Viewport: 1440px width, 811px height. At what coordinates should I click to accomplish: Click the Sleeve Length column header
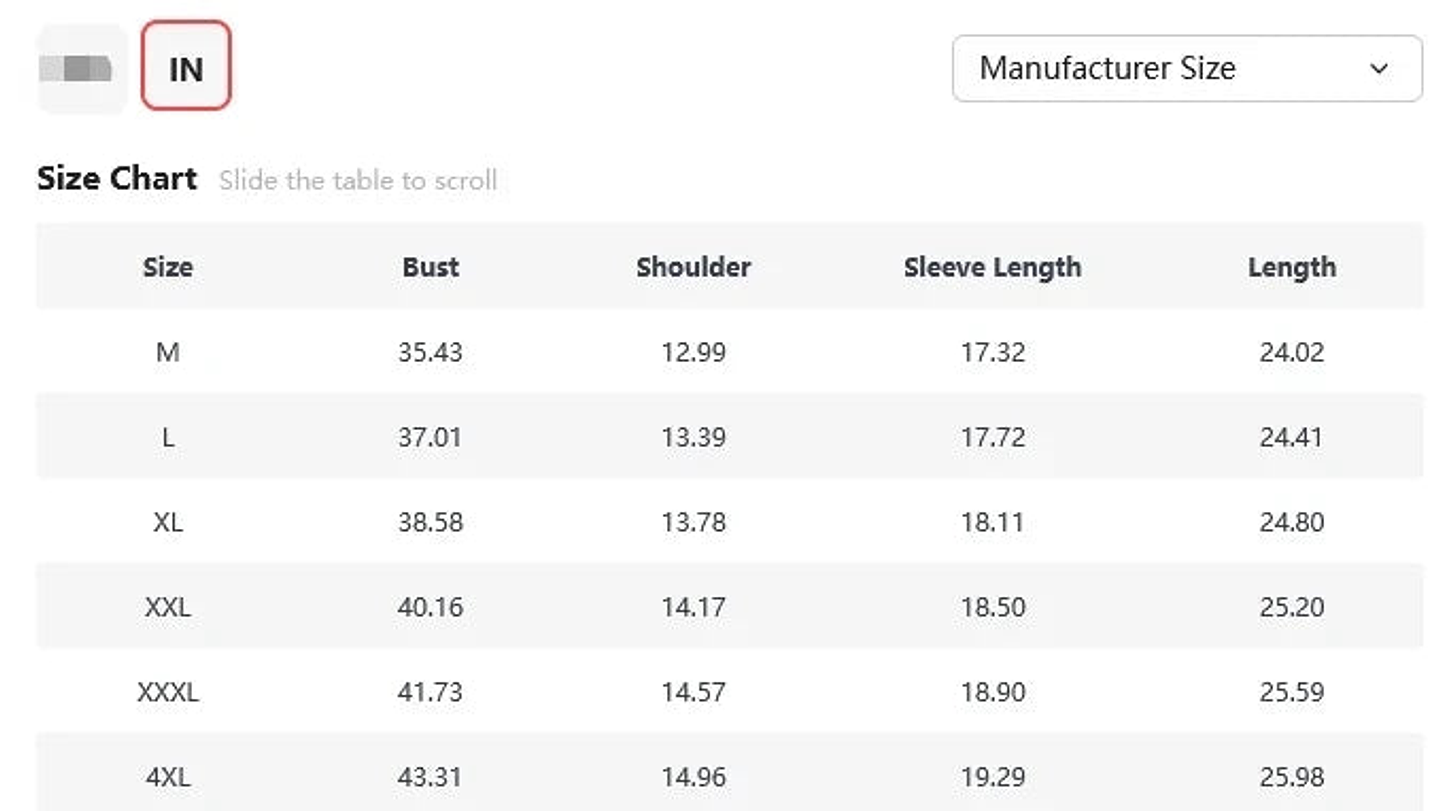tap(992, 267)
